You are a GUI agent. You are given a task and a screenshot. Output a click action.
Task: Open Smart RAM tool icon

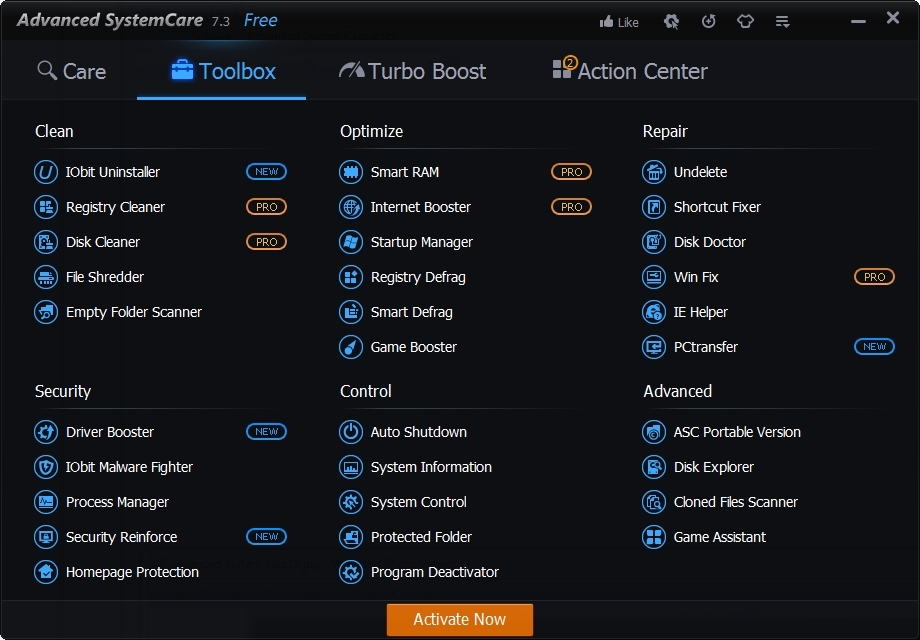point(351,172)
